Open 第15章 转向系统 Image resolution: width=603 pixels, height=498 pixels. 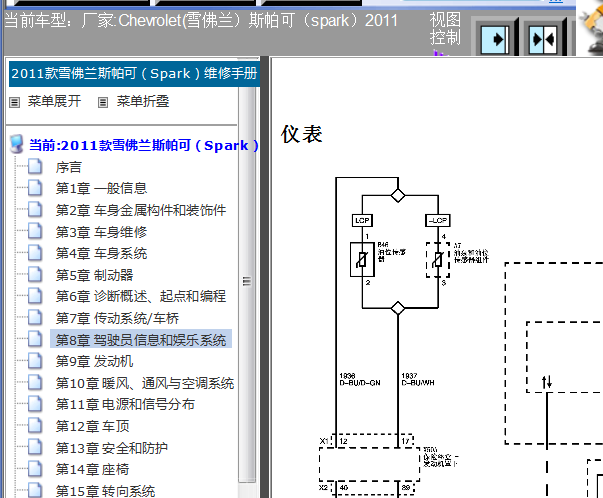point(105,491)
